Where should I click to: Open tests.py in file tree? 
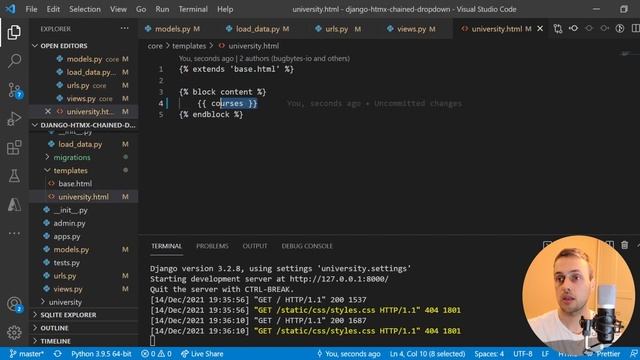(x=67, y=262)
